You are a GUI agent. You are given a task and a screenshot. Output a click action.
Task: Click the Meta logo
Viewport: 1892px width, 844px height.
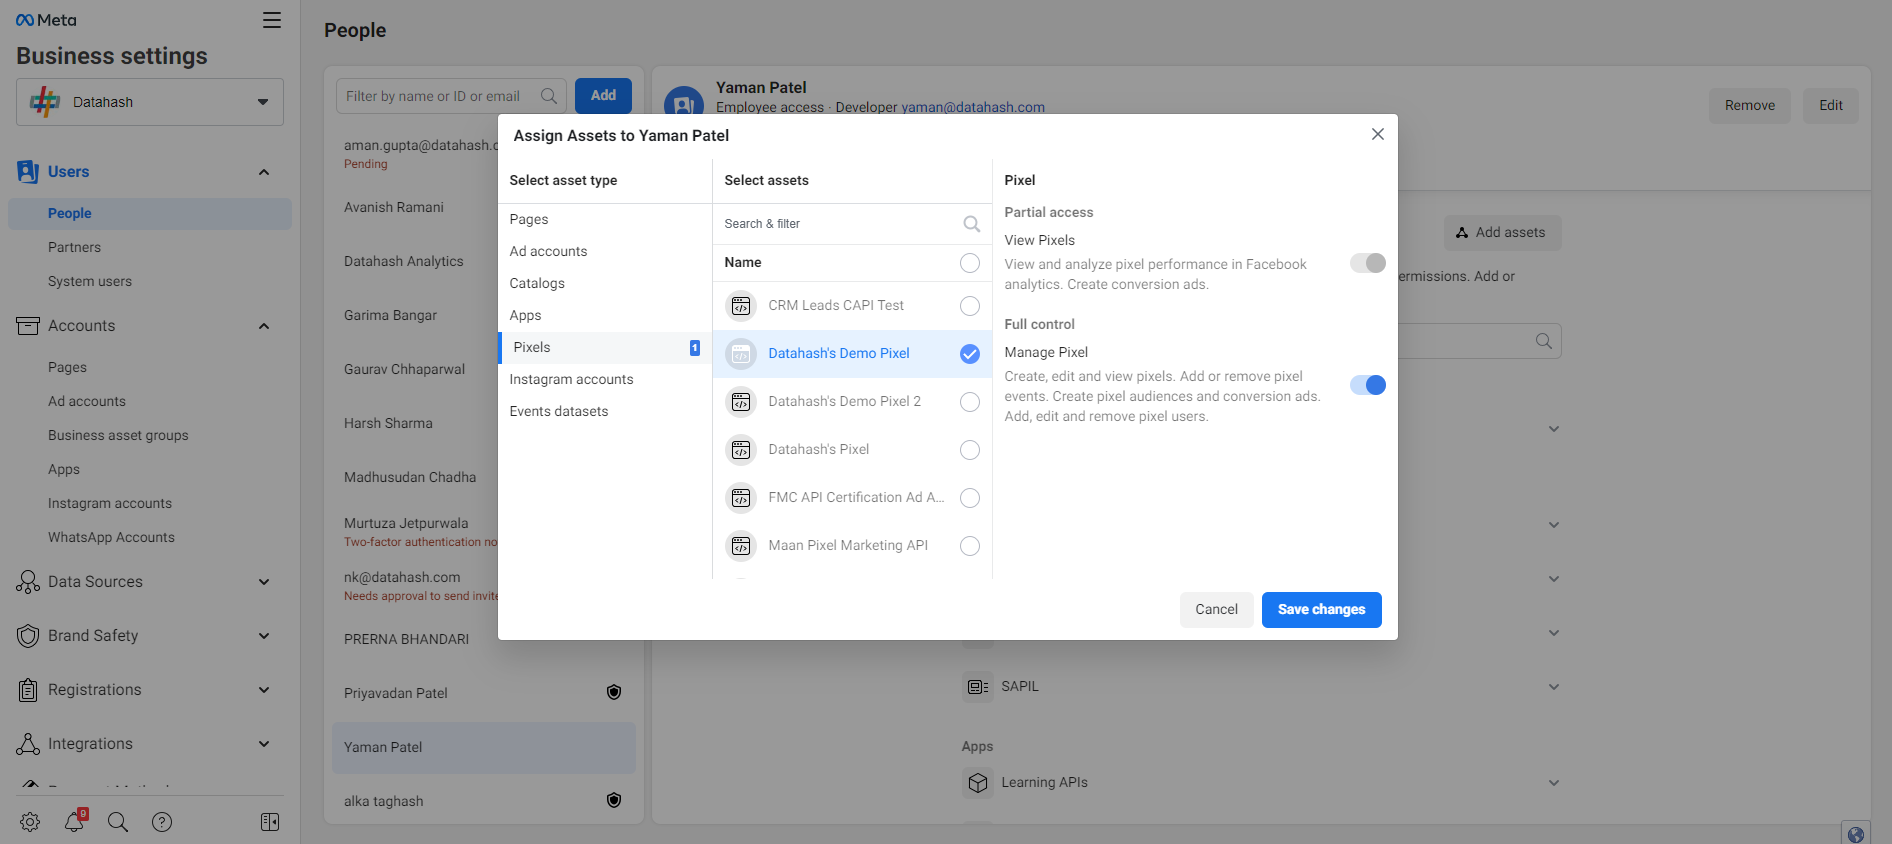[x=46, y=20]
